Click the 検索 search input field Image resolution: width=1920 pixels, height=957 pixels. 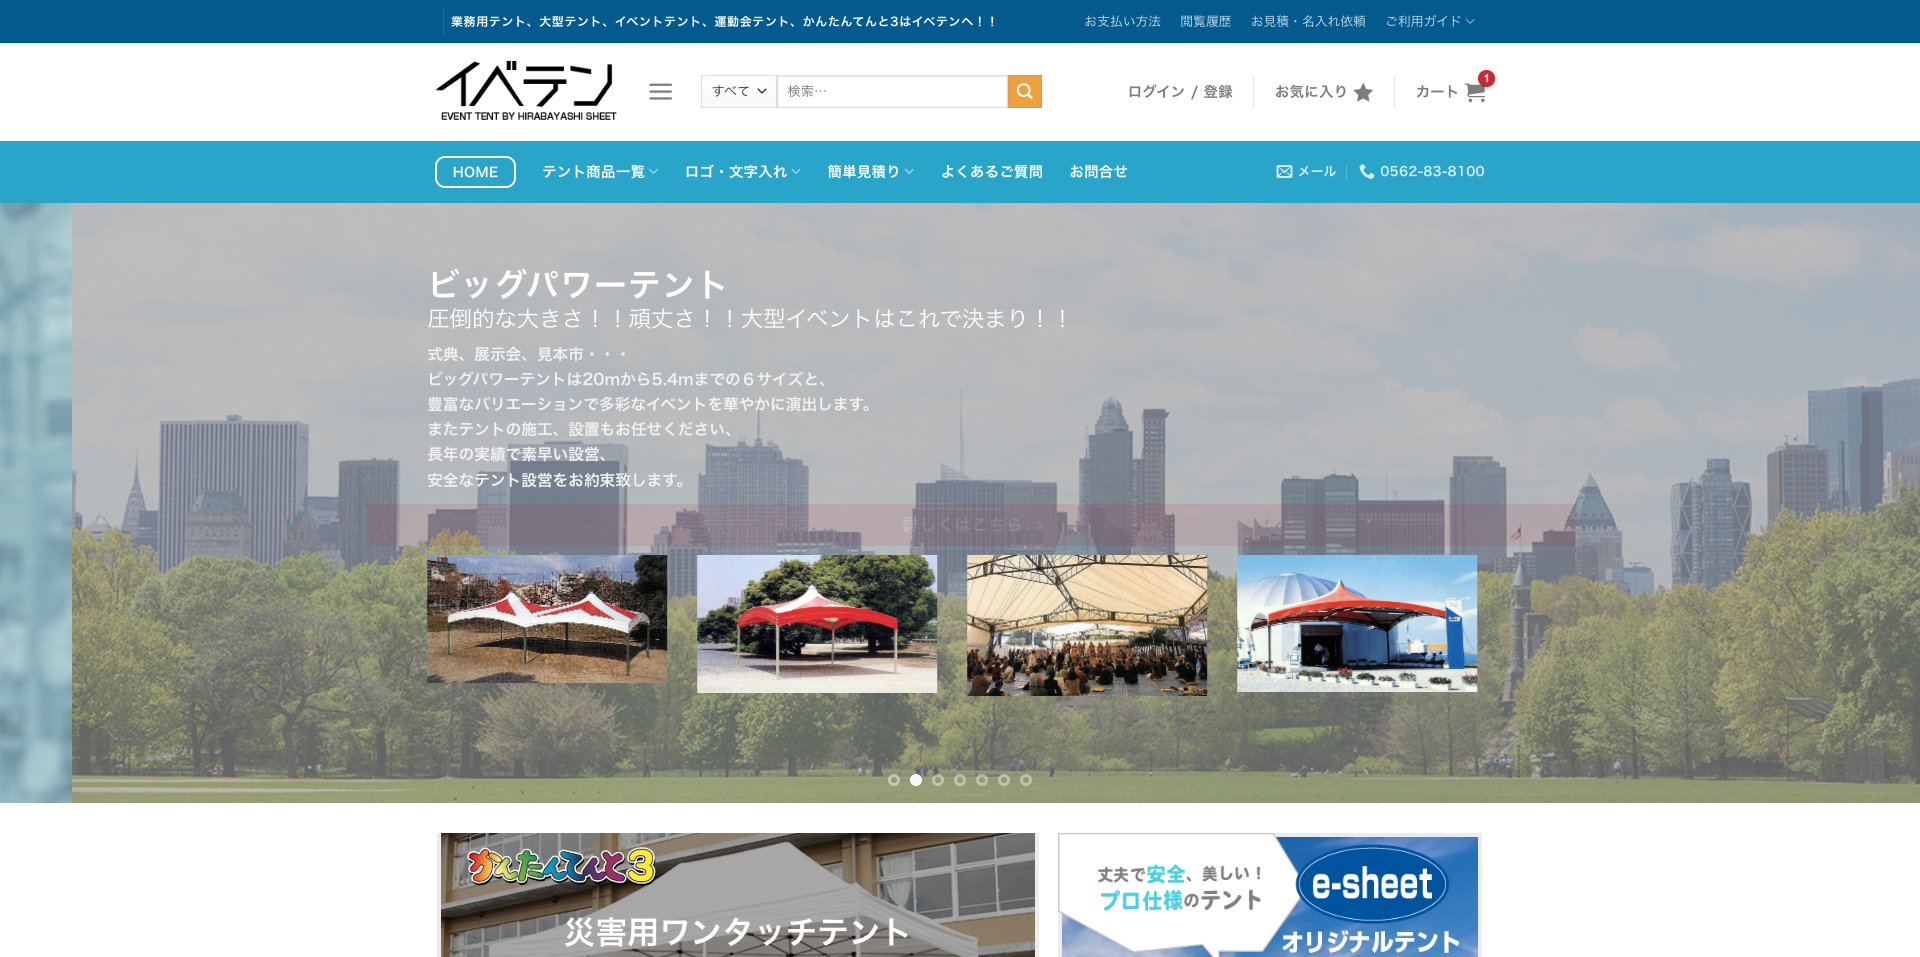pos(891,91)
